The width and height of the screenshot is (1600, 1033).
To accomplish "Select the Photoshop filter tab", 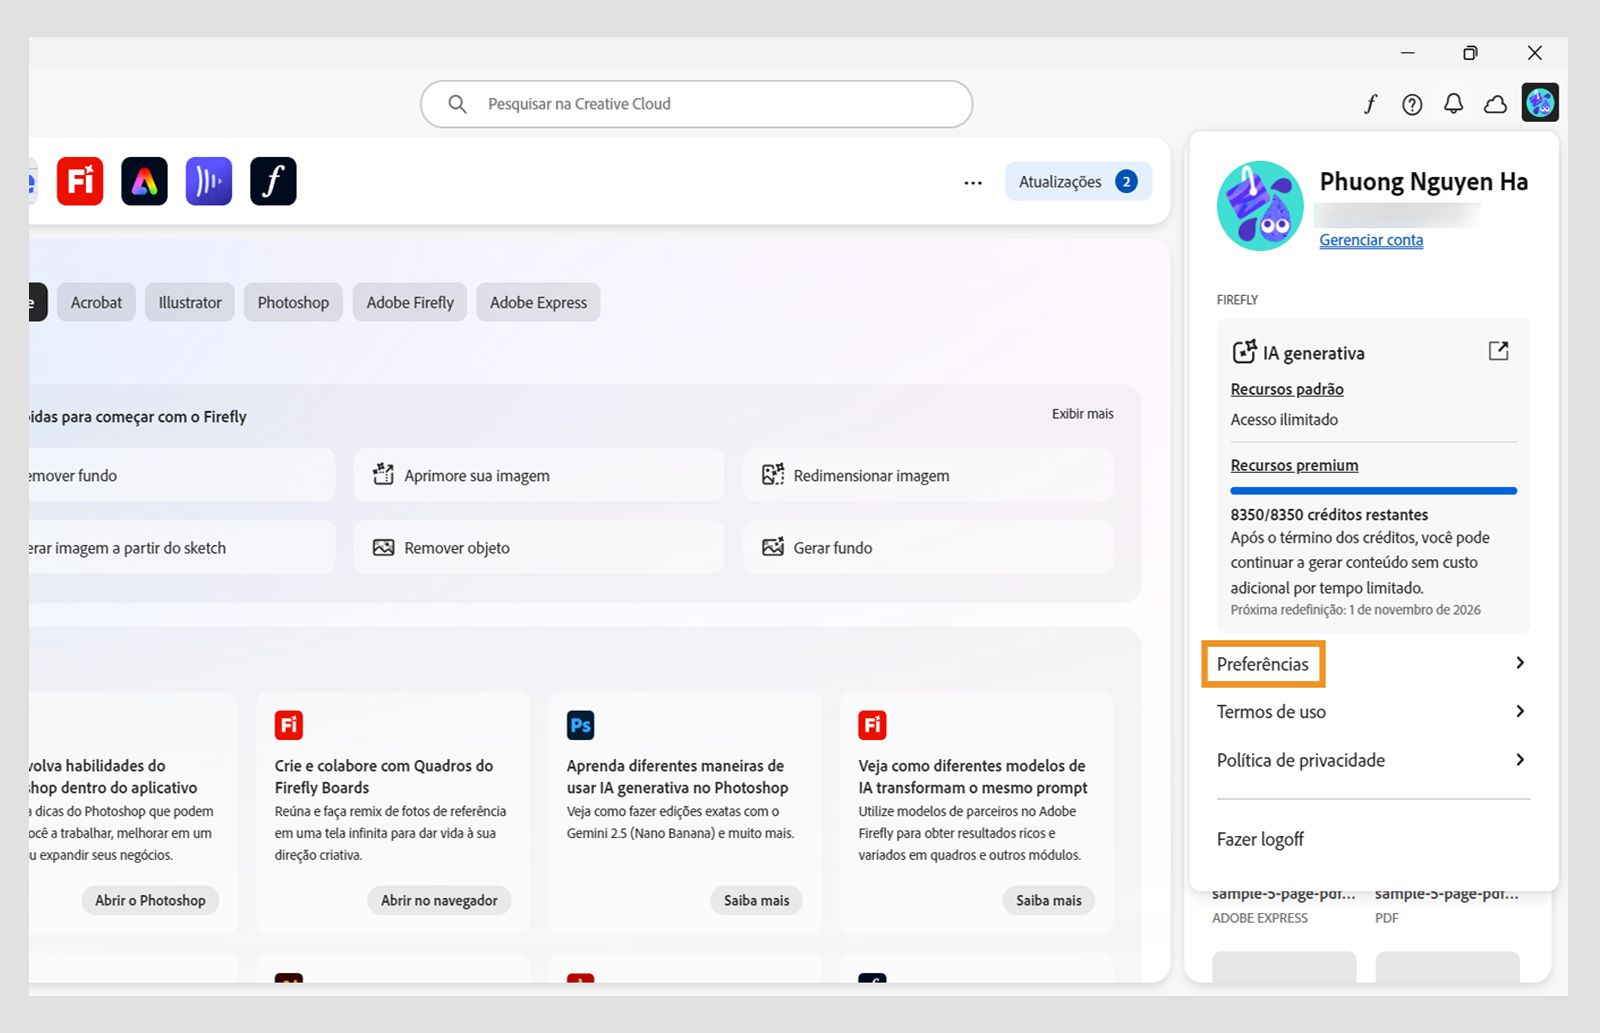I will point(293,302).
